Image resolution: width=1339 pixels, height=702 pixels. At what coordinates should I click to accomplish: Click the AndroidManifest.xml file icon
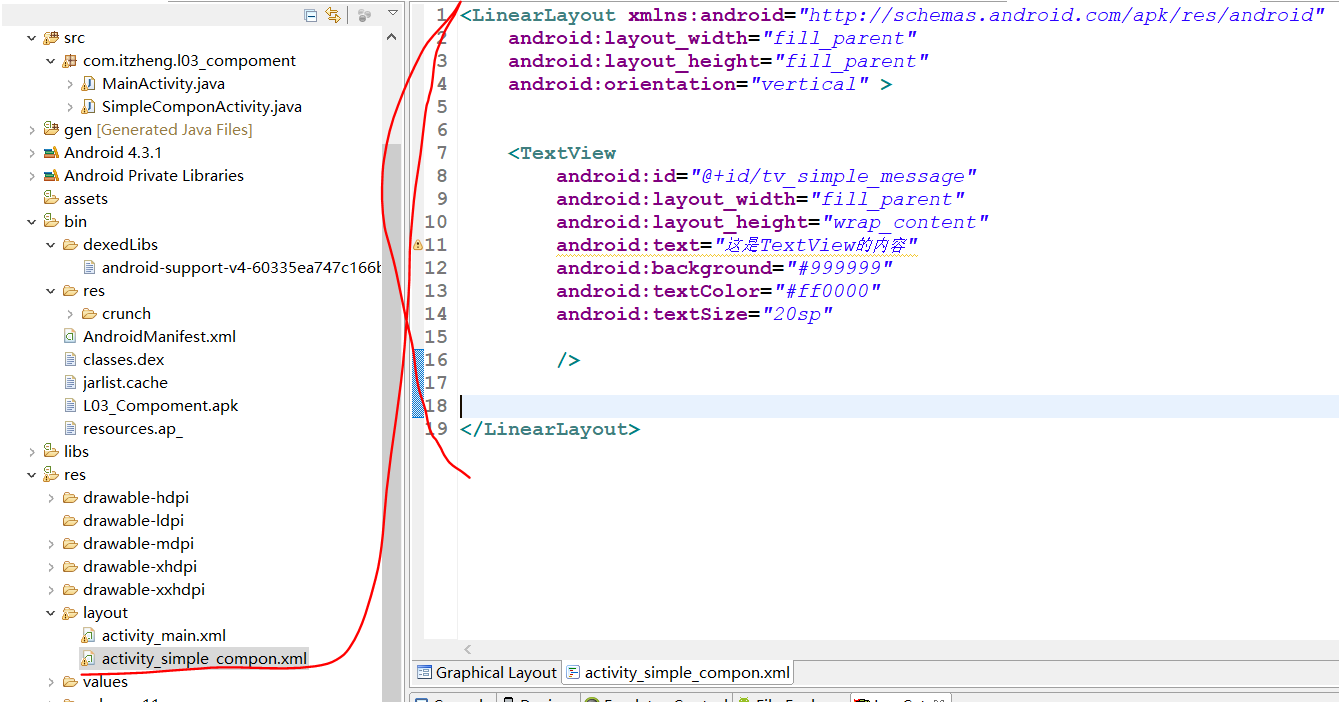(70, 337)
